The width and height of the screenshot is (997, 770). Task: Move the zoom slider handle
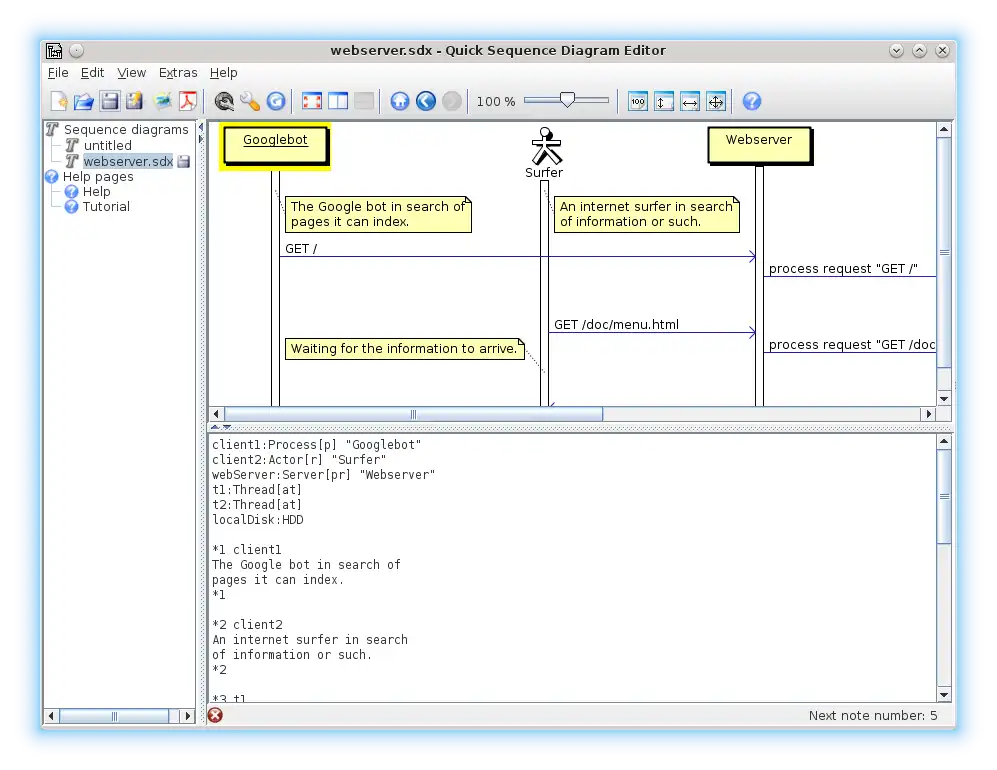coord(567,100)
